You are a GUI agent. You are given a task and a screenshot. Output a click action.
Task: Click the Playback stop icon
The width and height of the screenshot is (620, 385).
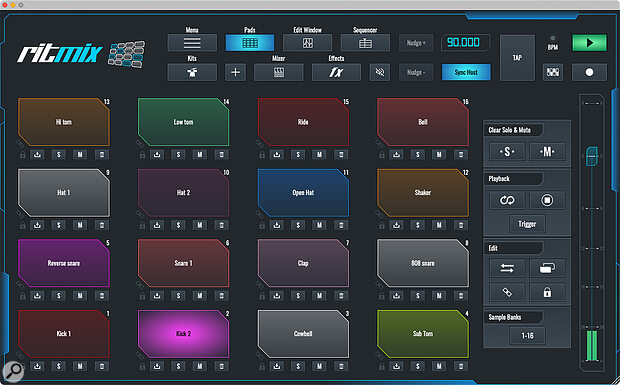click(x=547, y=200)
